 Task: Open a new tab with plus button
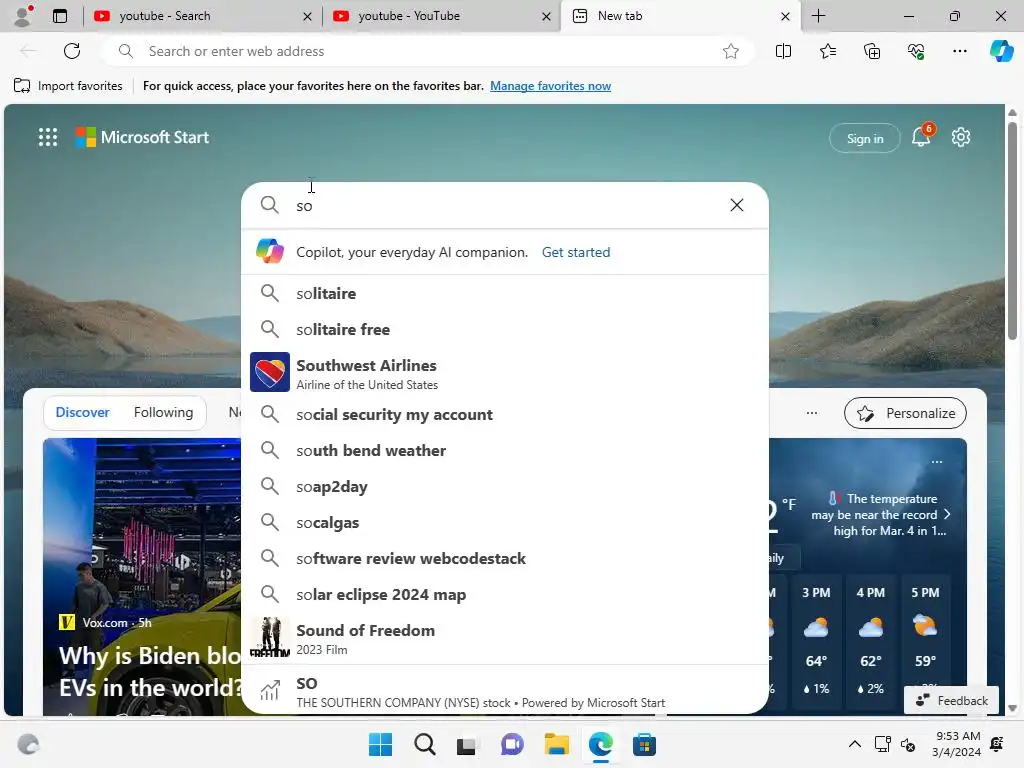[818, 16]
